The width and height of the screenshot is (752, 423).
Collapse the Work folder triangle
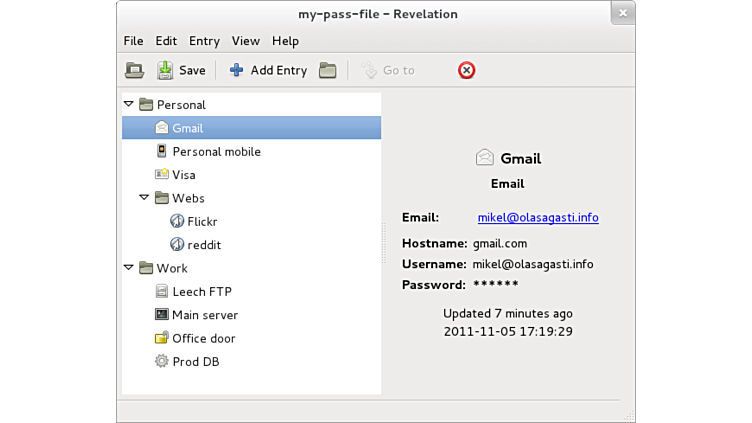(129, 268)
